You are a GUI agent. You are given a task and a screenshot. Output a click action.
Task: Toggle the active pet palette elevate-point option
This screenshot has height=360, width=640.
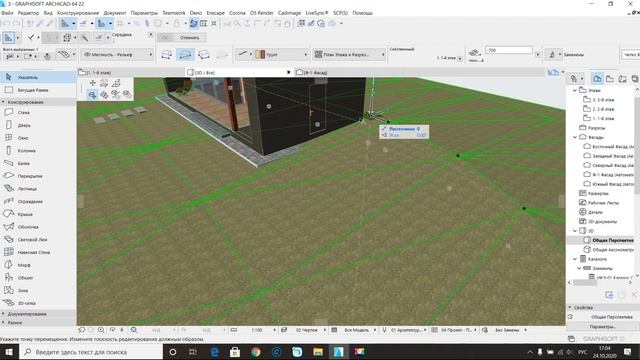coord(93,95)
